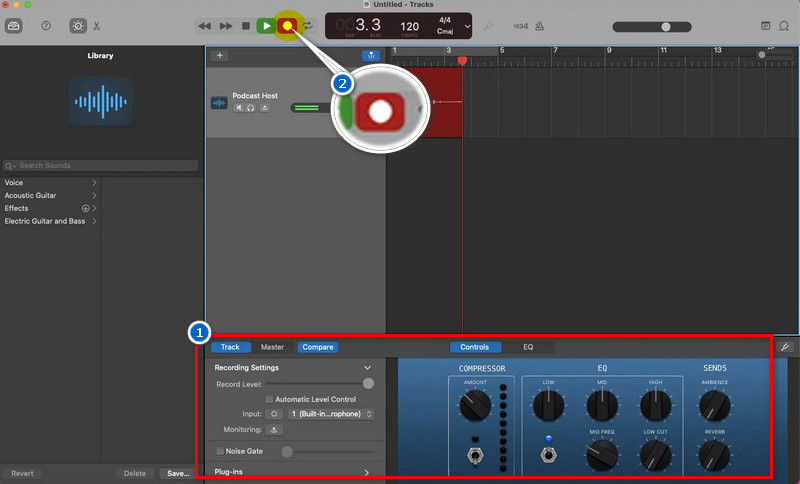Expand the Effects category
800x484 pixels.
[50, 208]
